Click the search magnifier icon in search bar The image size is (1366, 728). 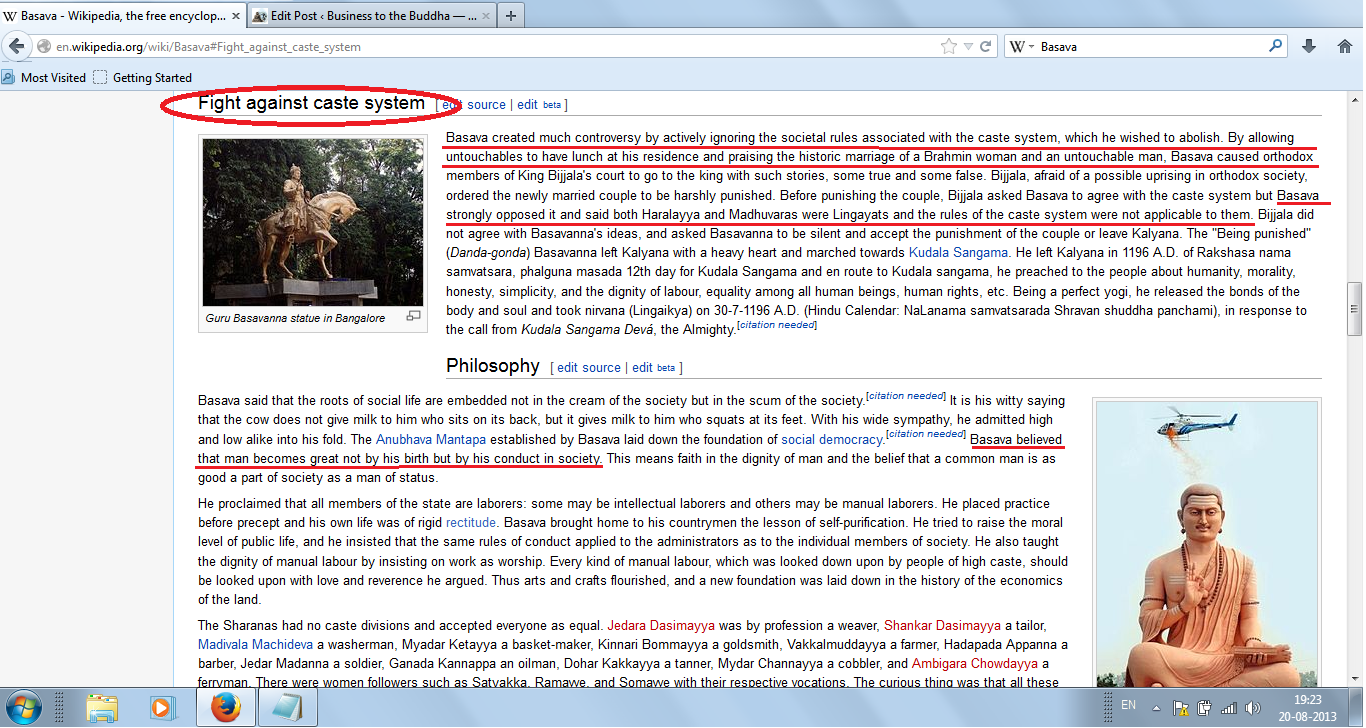click(x=1276, y=46)
